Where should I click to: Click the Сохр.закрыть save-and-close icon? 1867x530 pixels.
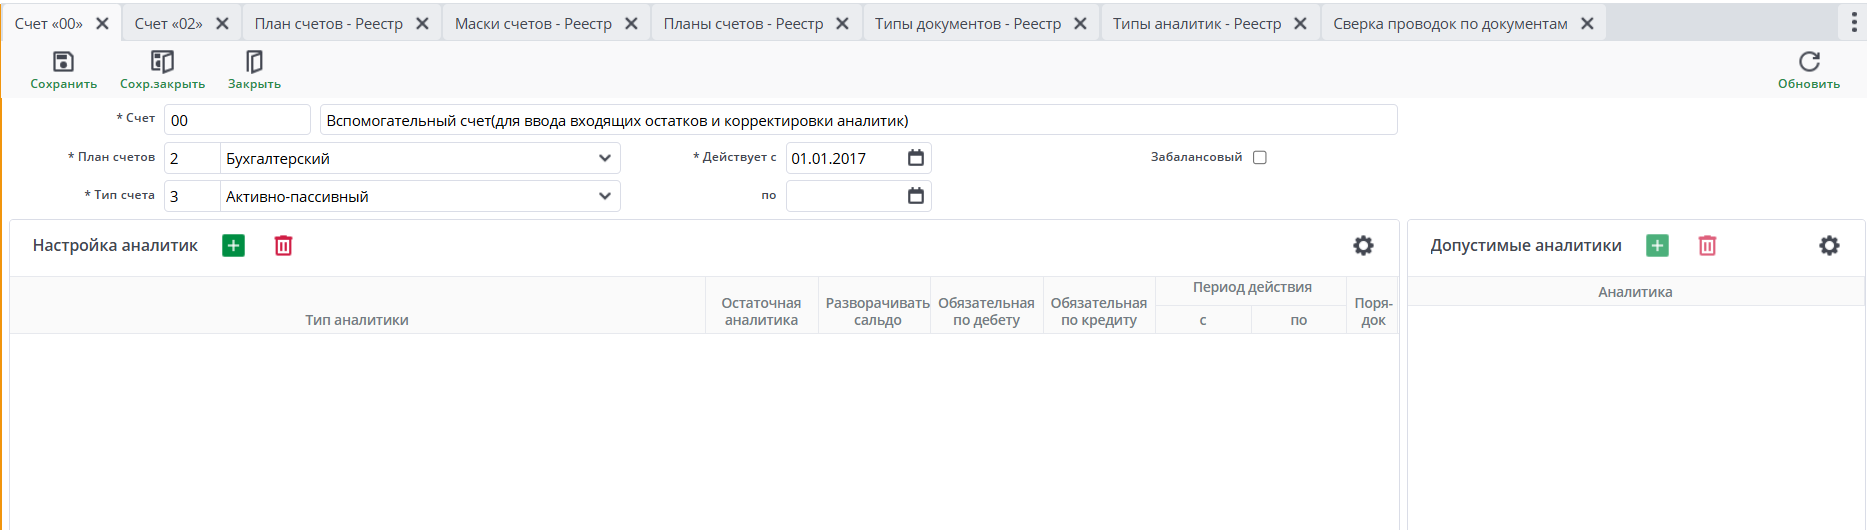click(162, 62)
